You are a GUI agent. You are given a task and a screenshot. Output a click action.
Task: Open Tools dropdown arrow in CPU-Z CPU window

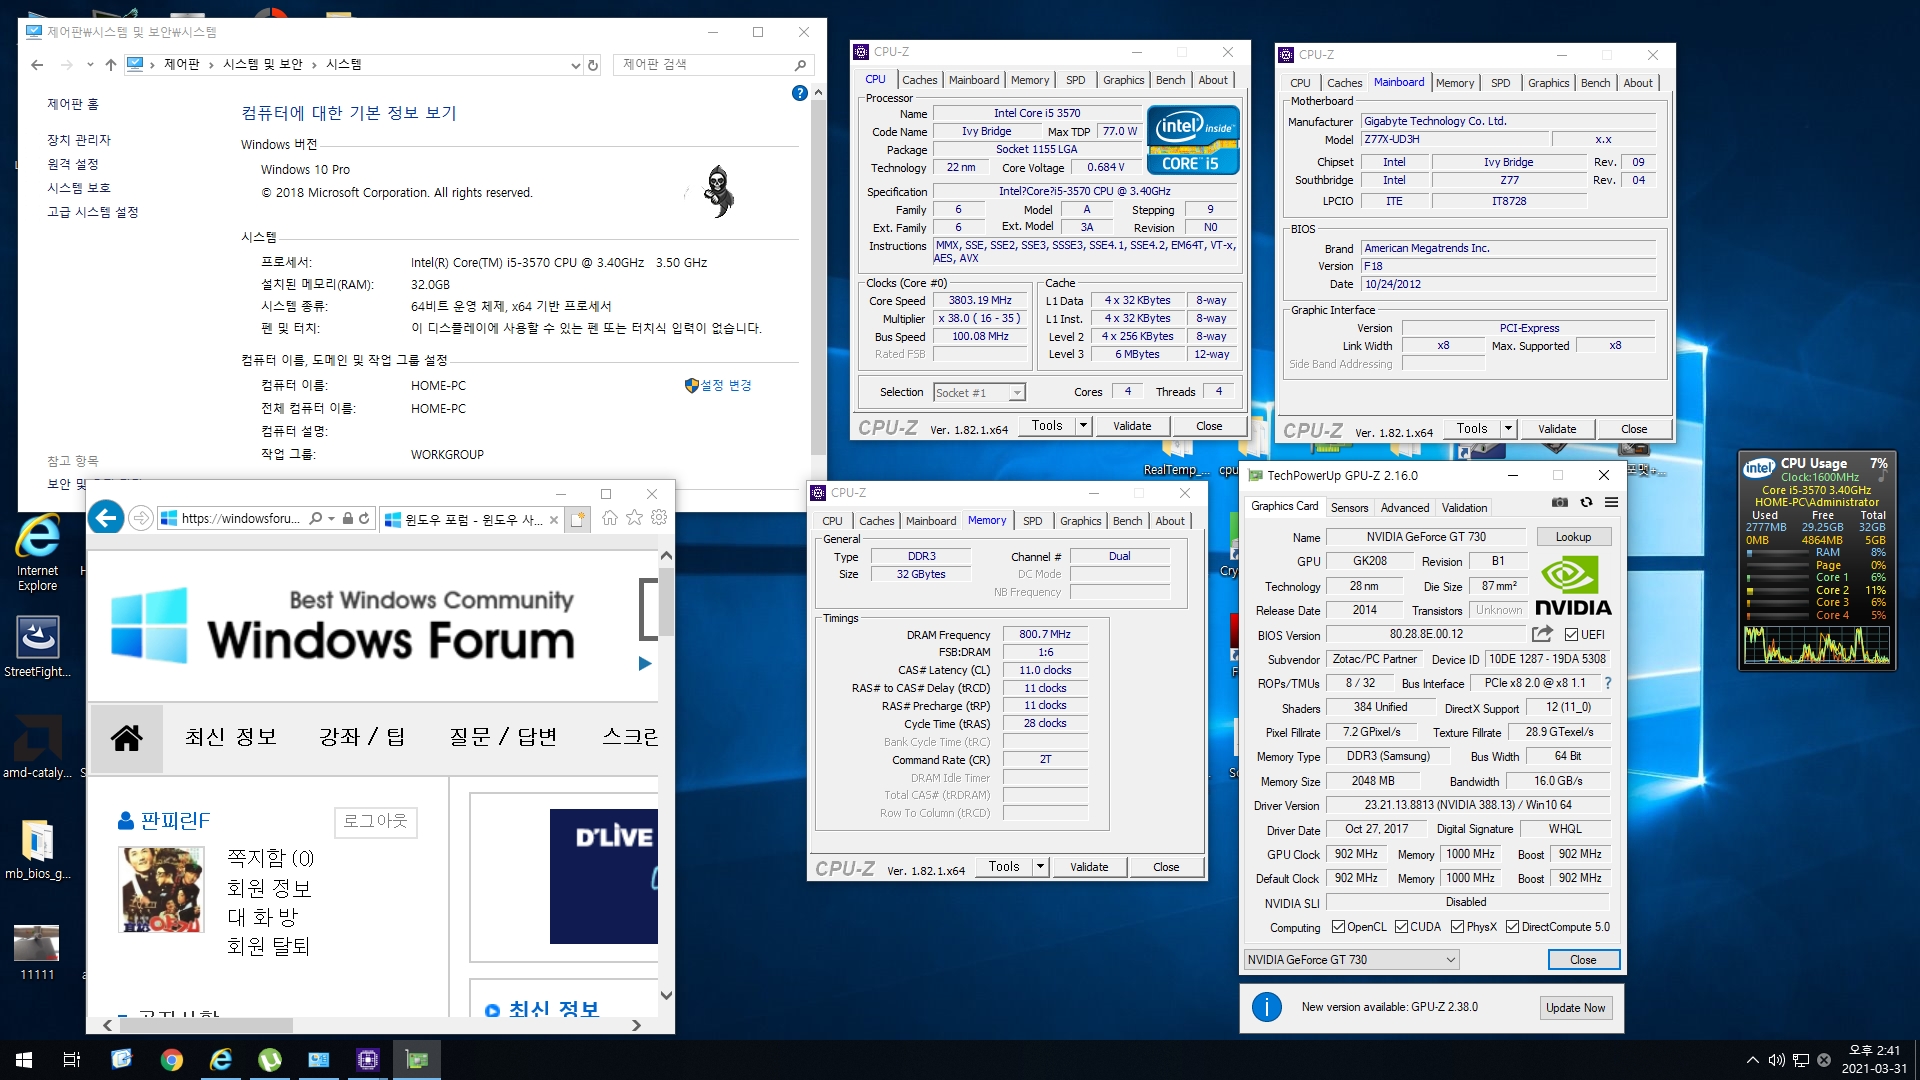(x=1082, y=426)
